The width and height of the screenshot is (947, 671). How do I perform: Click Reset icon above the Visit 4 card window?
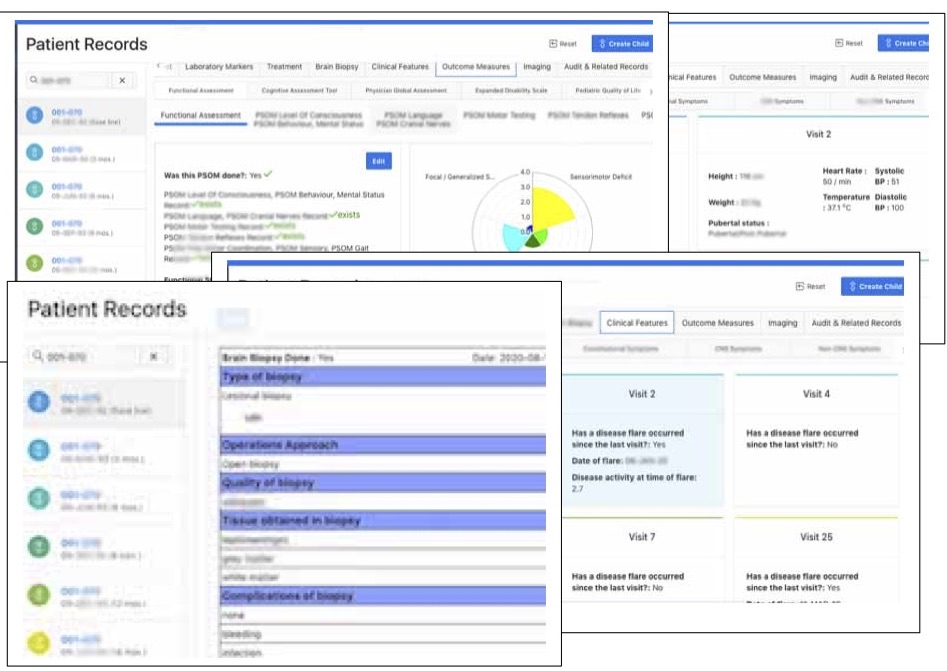pyautogui.click(x=800, y=286)
